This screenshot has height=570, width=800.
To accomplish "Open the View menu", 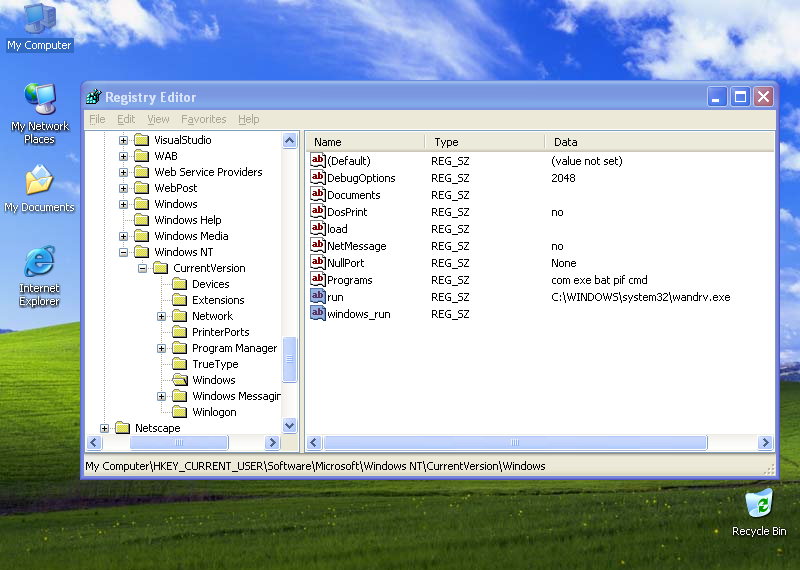I will (158, 119).
